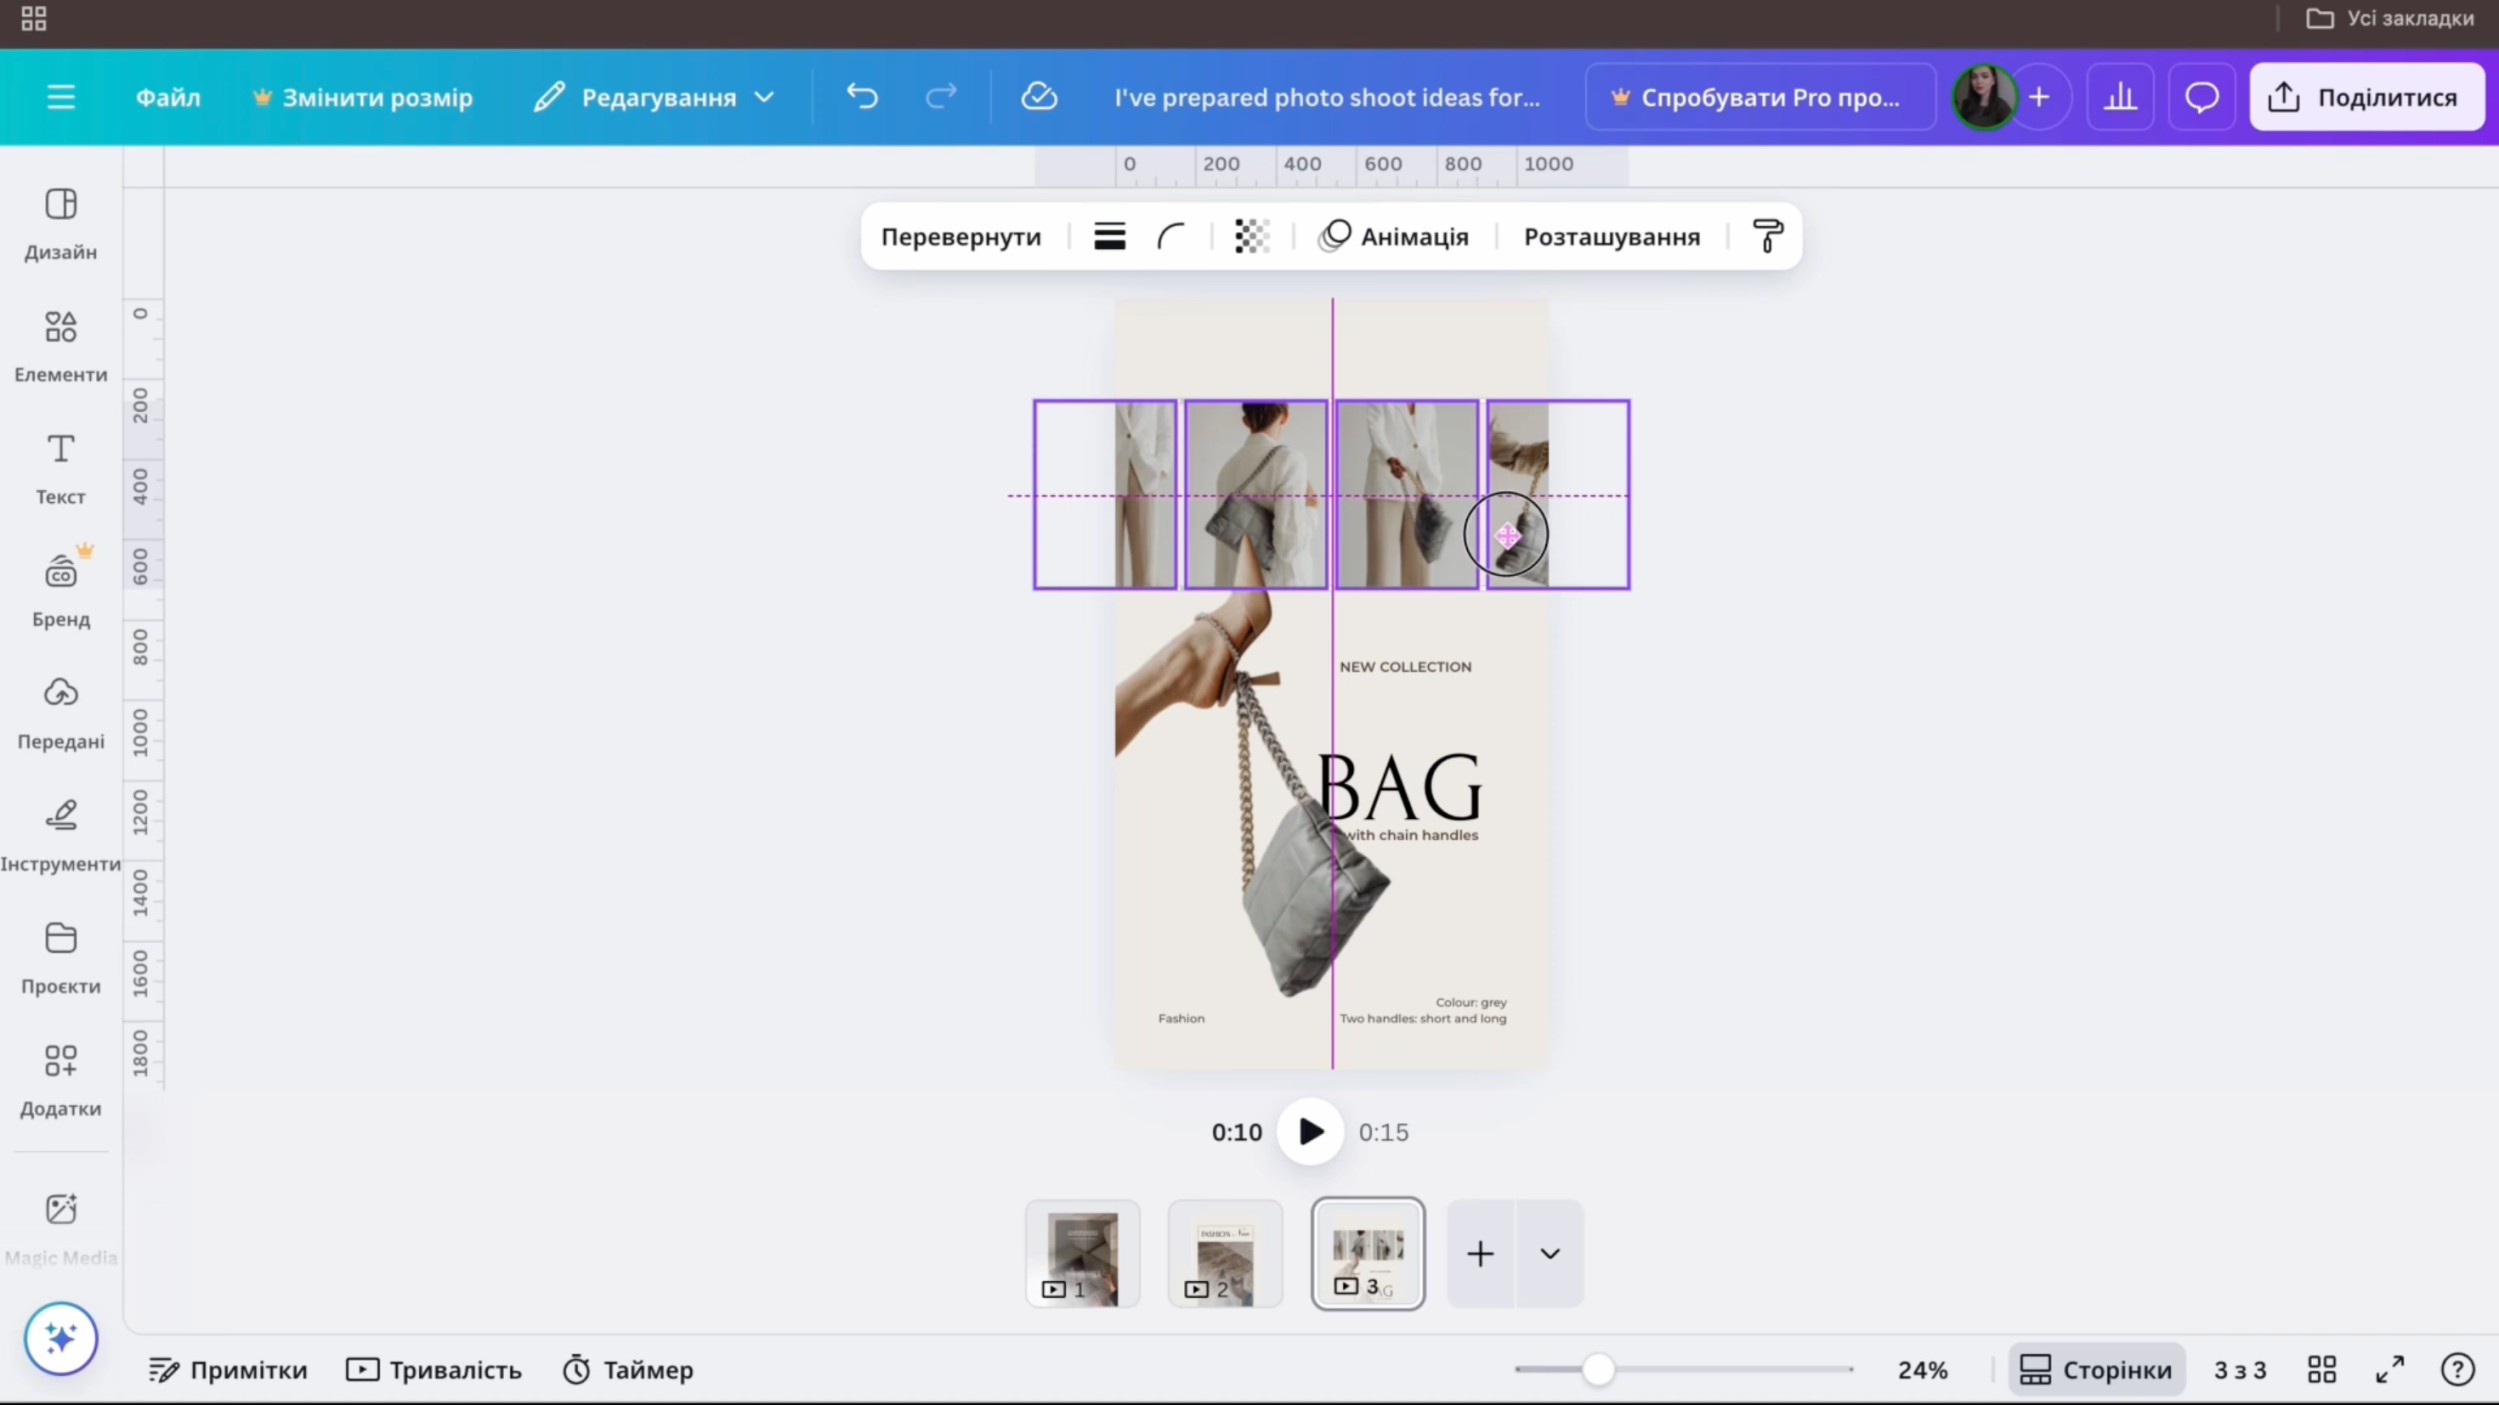Select the corner rounding icon

pos(1170,237)
